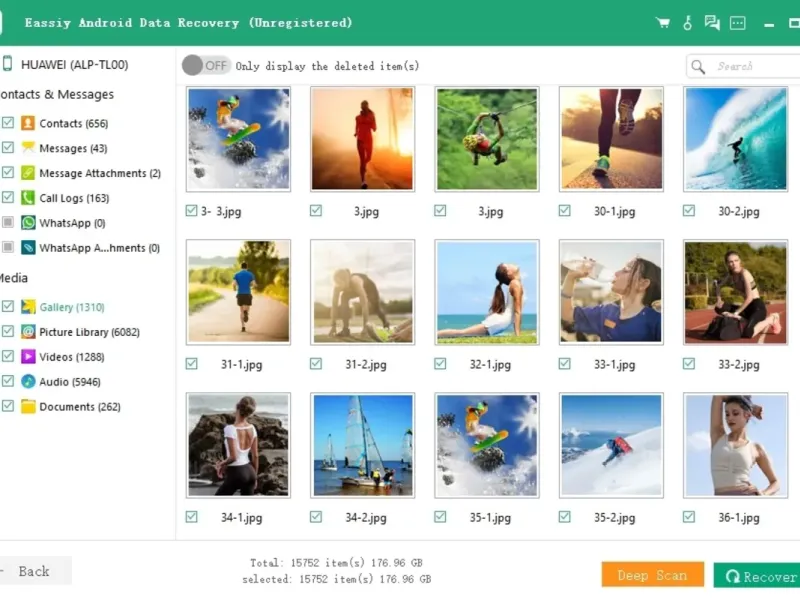Click the Picture Library icon
The height and width of the screenshot is (600, 800).
[28, 332]
